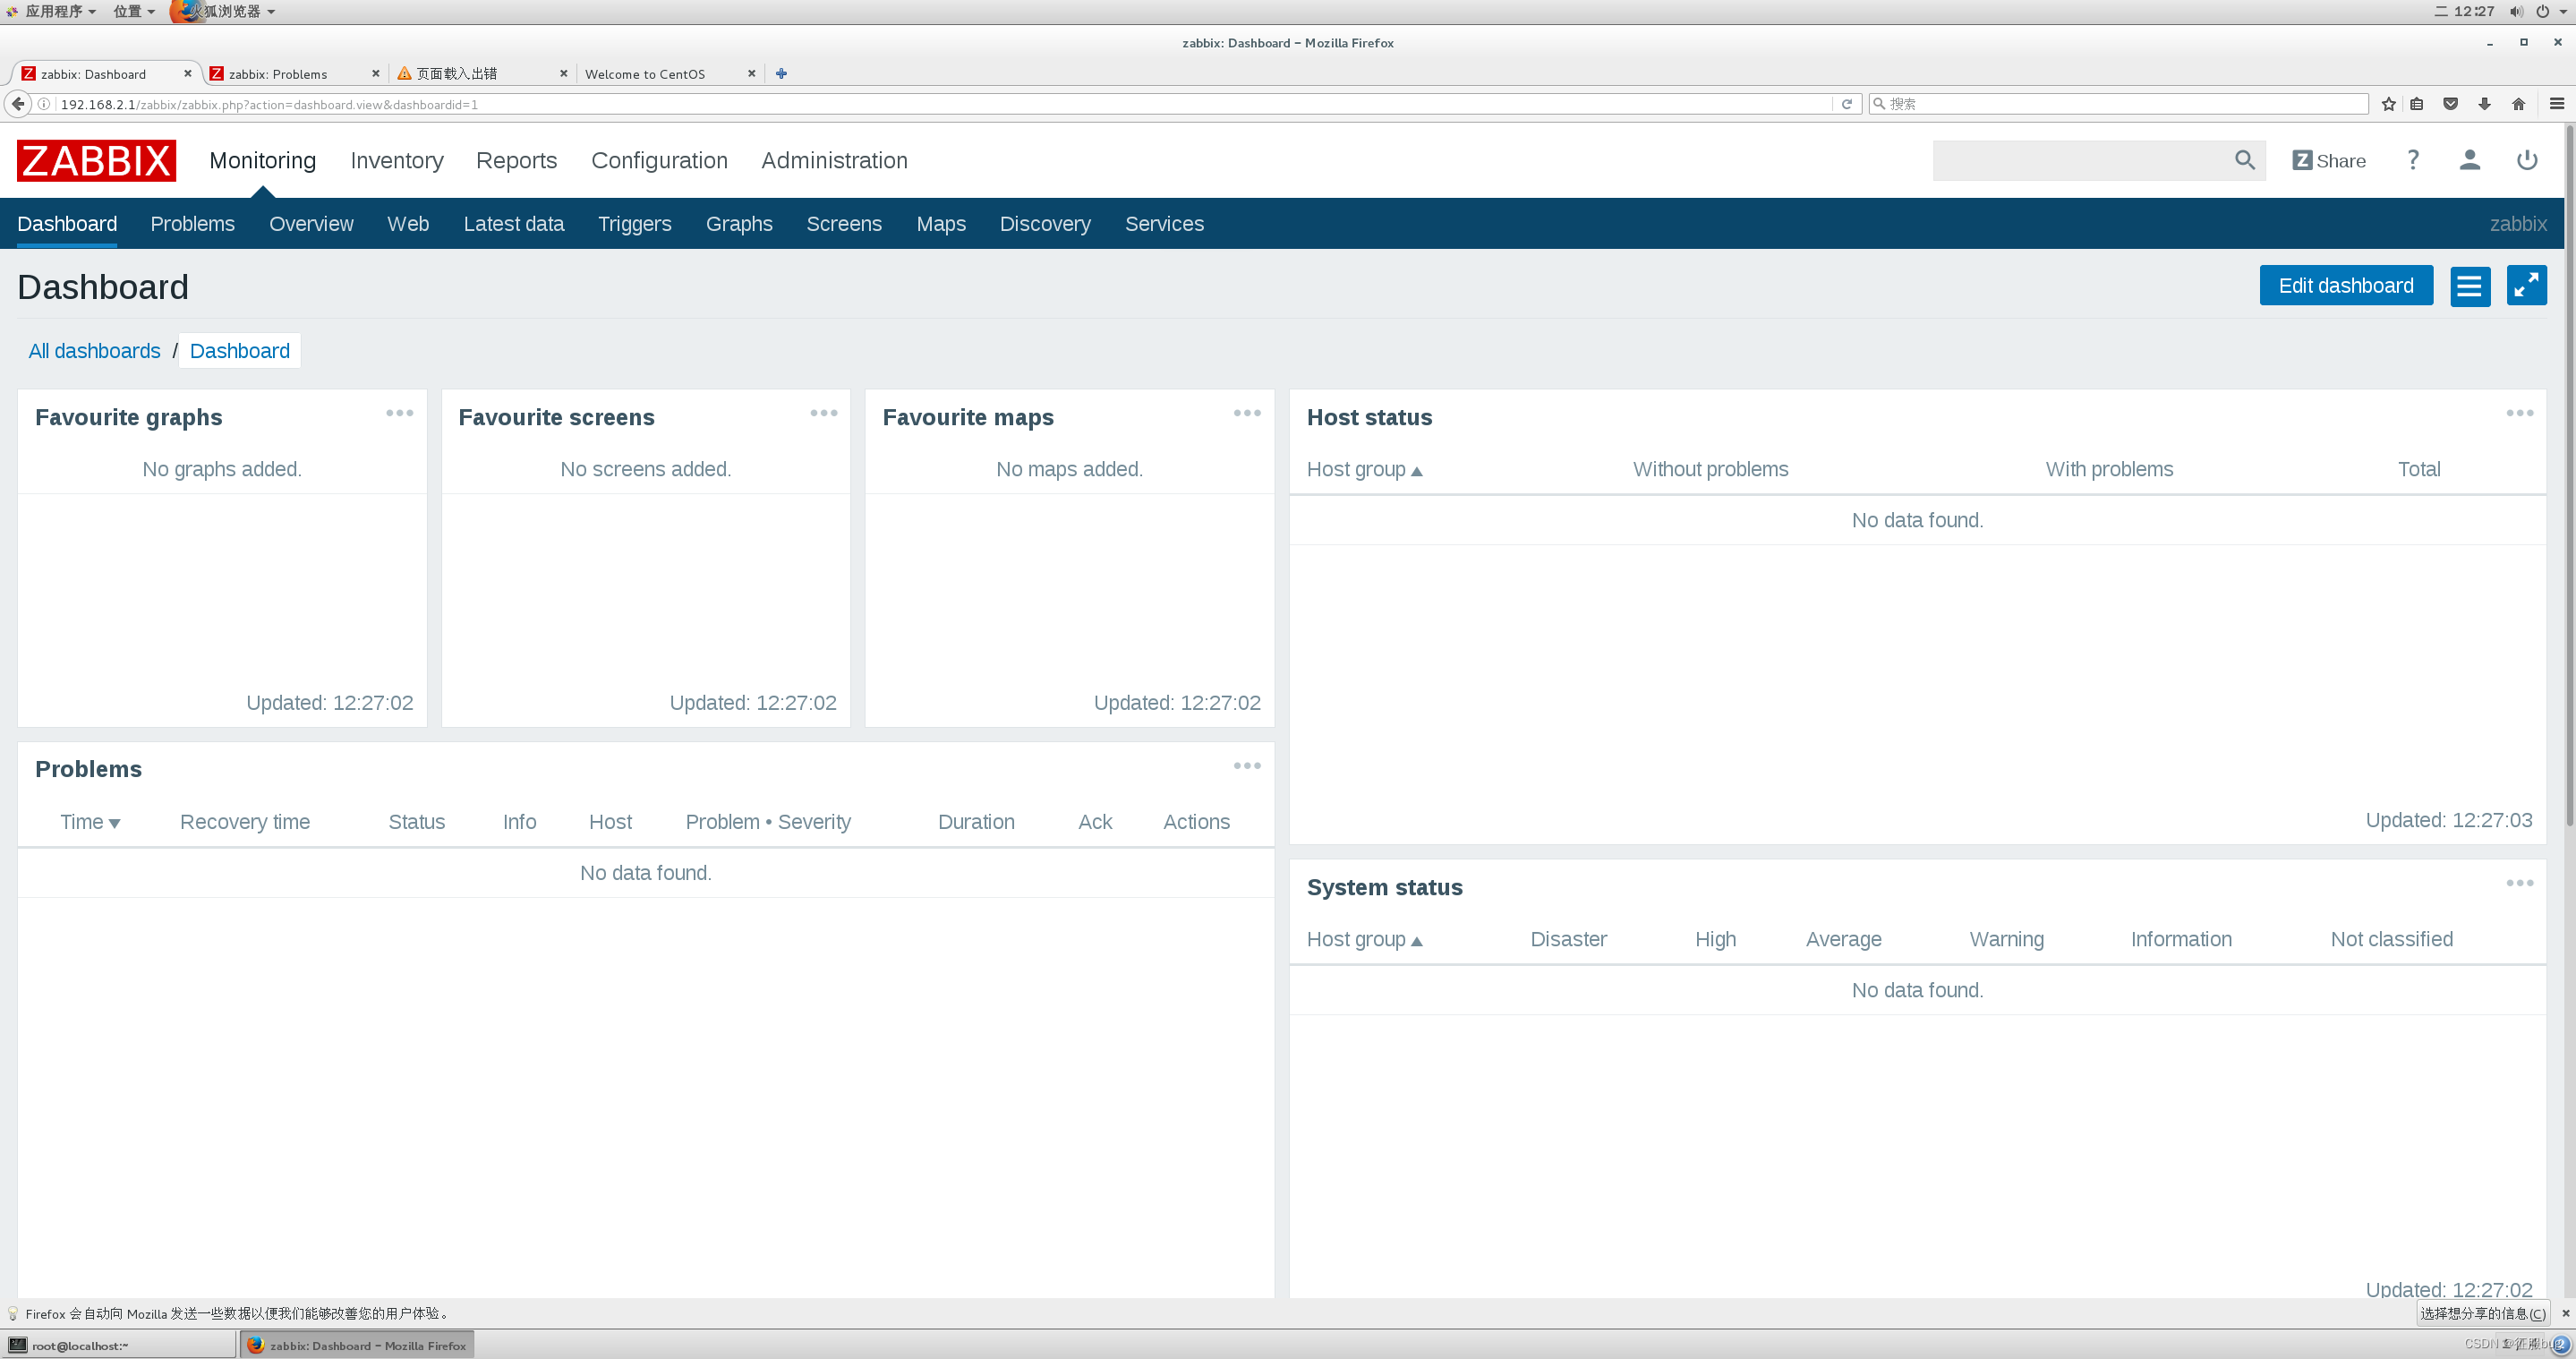The image size is (2576, 1359).
Task: Open the Favourite maps widget options dots
Action: click(x=1247, y=413)
